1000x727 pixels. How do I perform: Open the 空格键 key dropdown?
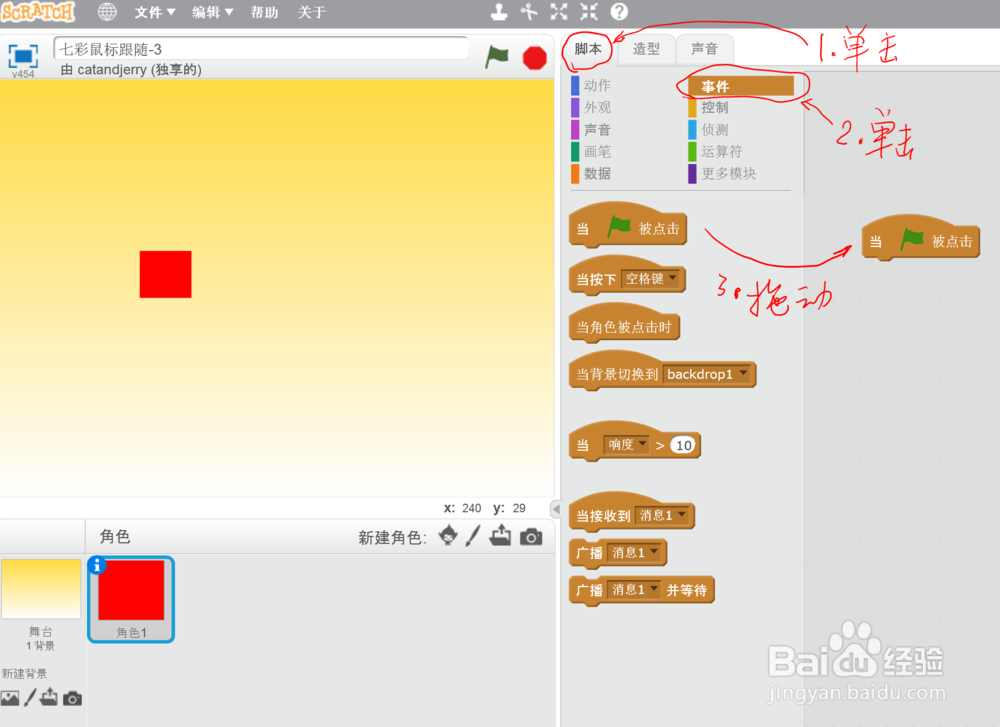coord(650,279)
